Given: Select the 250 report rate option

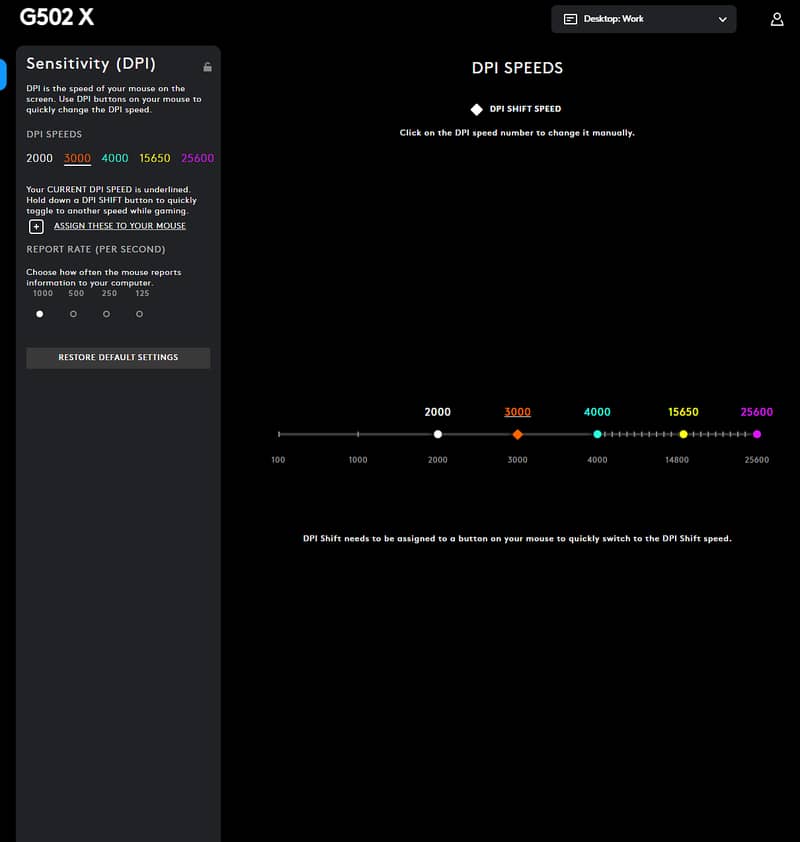Looking at the screenshot, I should click(x=106, y=314).
